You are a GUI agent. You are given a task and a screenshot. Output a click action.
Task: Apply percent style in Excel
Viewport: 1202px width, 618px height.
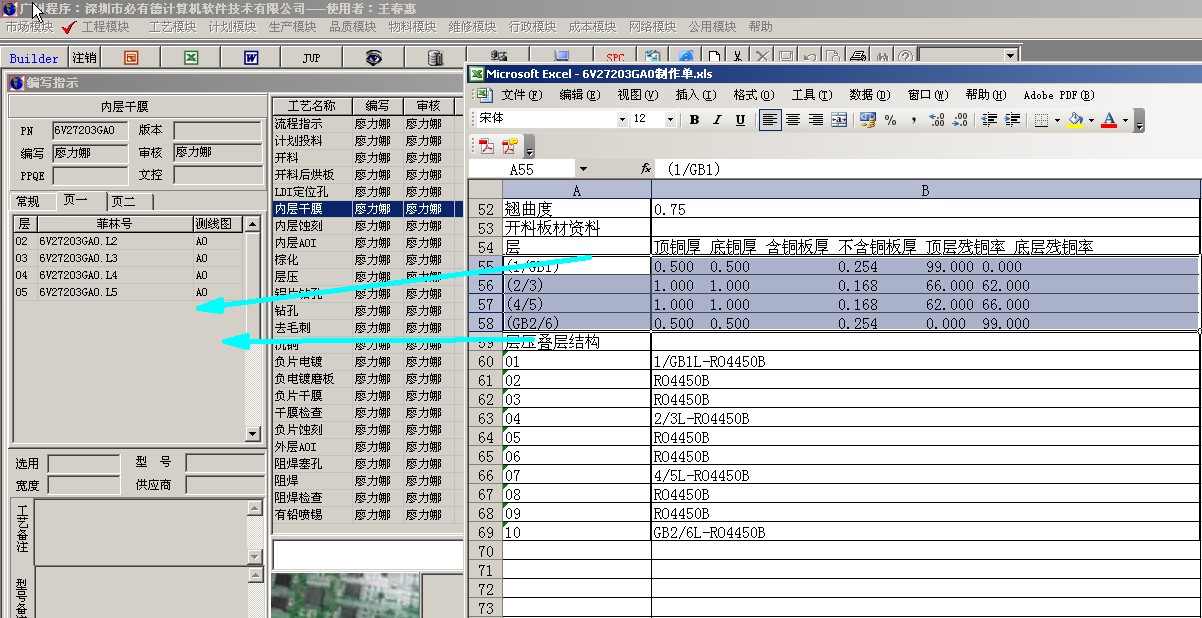890,120
